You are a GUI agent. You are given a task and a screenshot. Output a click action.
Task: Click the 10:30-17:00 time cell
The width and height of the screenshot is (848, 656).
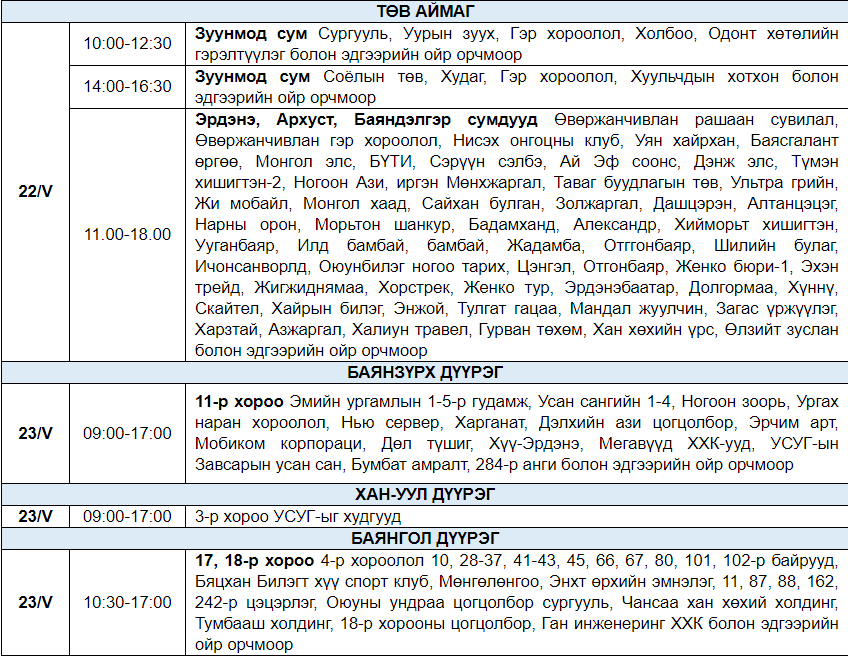pos(127,603)
